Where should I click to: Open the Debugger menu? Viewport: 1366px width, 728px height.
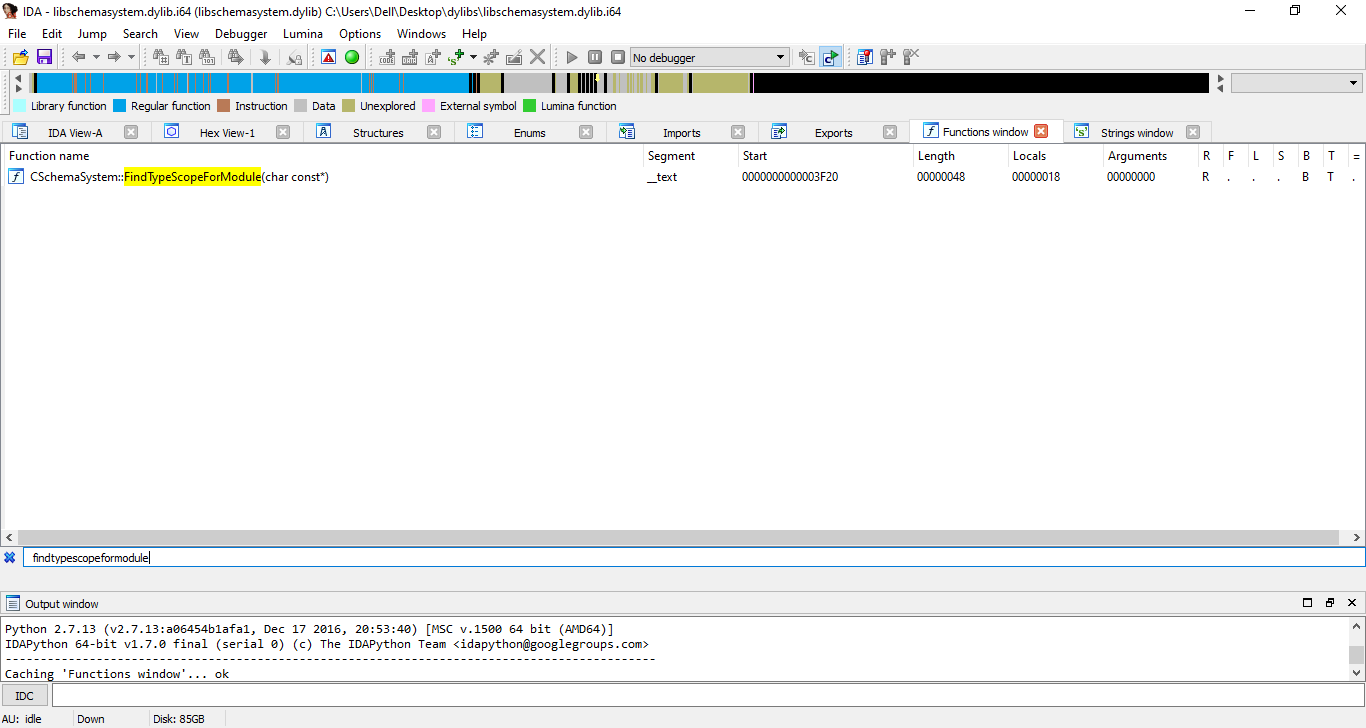pos(241,33)
